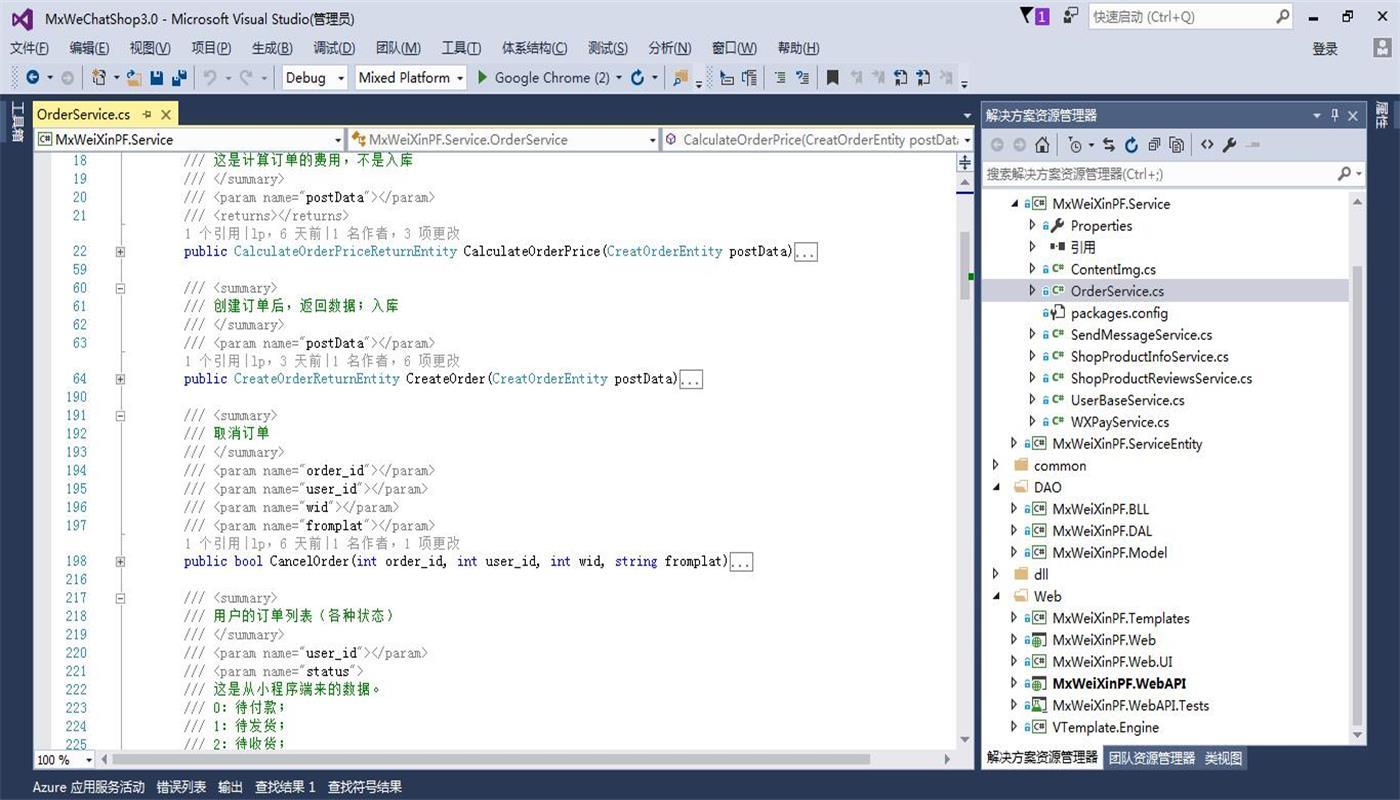Save the current file with the floppy icon
1400x800 pixels.
(157, 77)
